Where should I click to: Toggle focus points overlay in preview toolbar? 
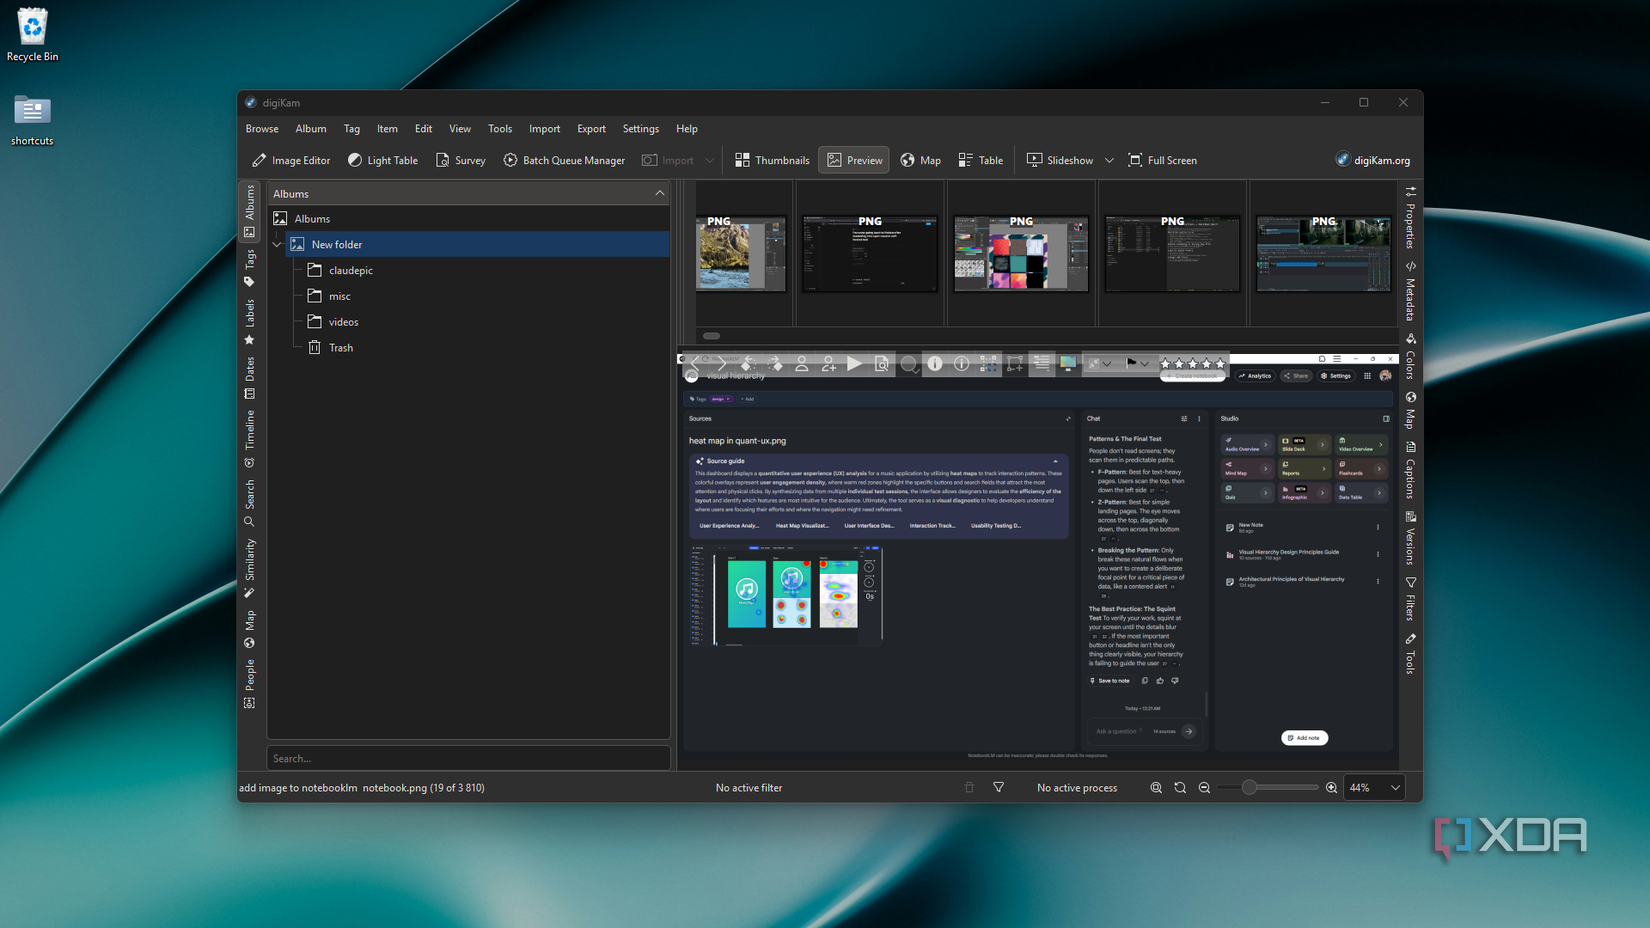(988, 364)
